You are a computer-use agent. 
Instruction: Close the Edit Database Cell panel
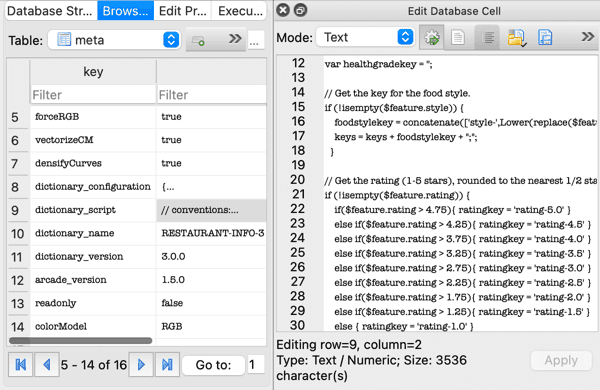coord(283,10)
